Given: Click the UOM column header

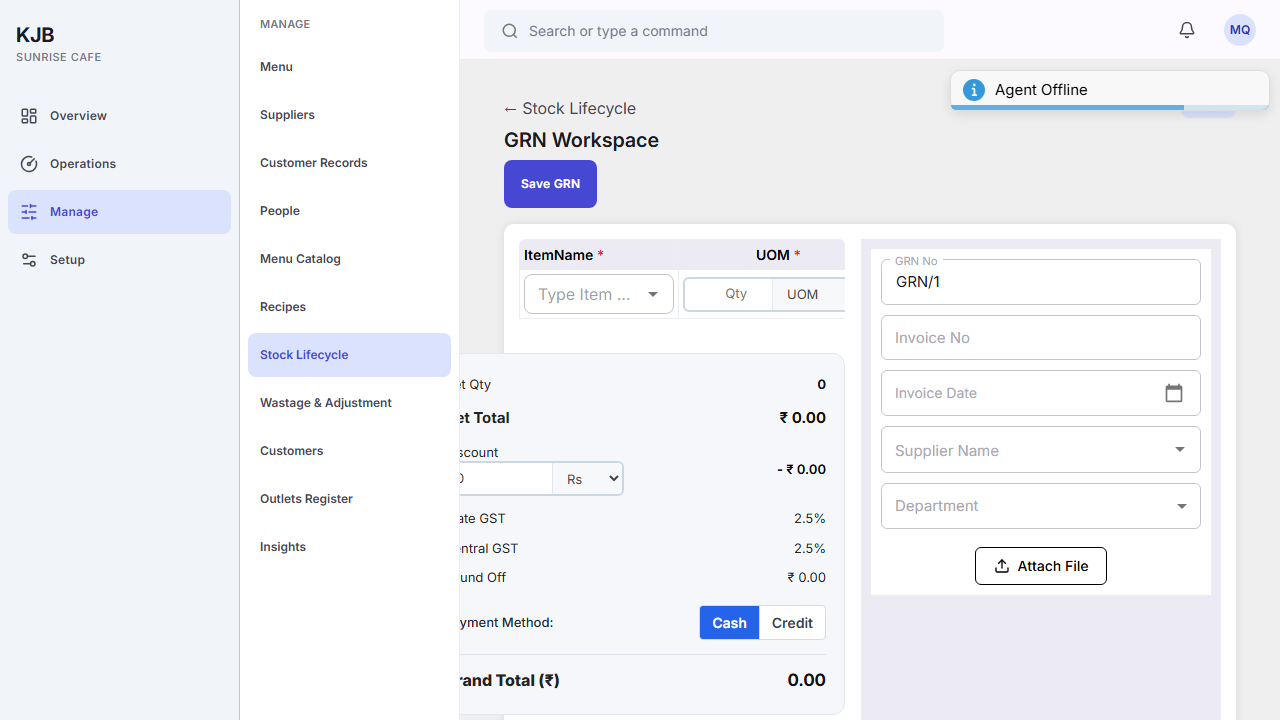Looking at the screenshot, I should tap(778, 255).
